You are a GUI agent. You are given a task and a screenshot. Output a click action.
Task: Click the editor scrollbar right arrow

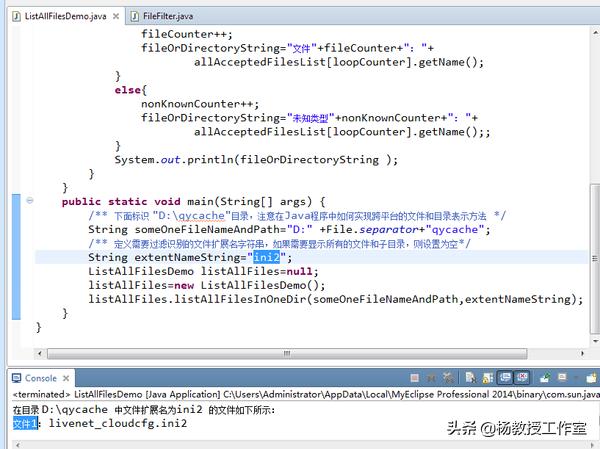tap(582, 353)
